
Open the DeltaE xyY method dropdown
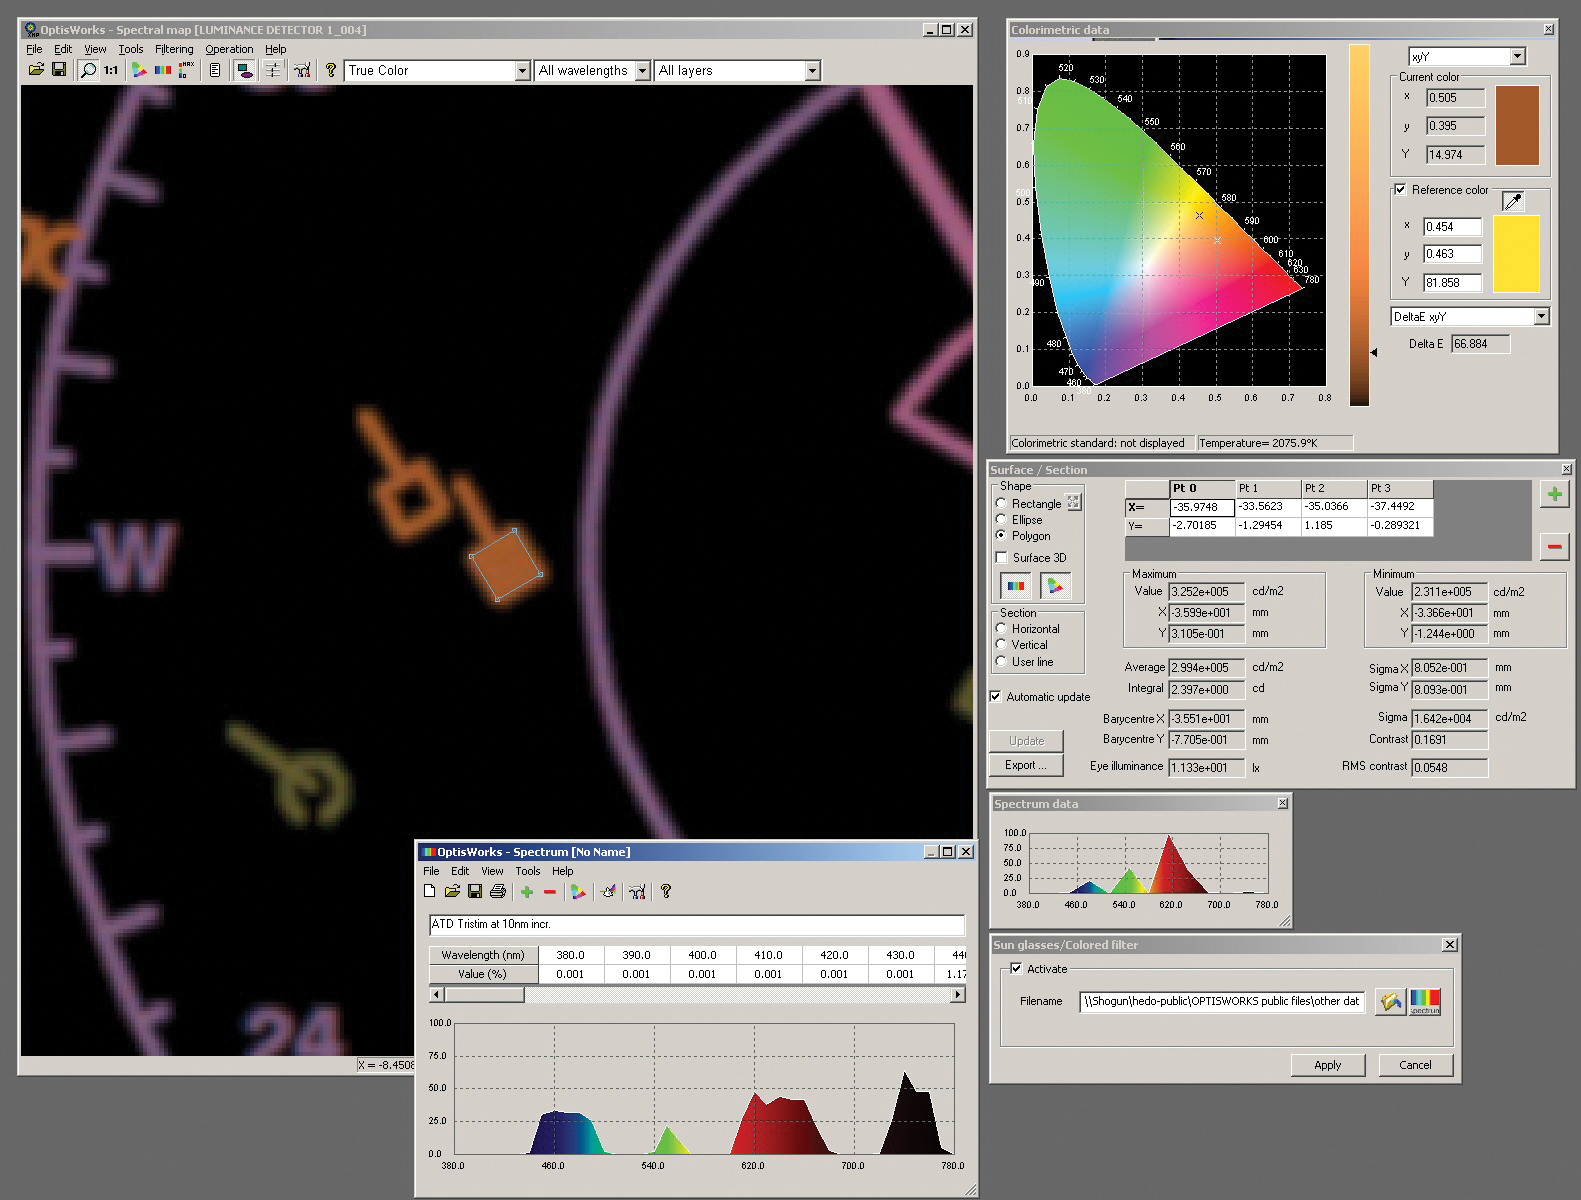click(1541, 317)
